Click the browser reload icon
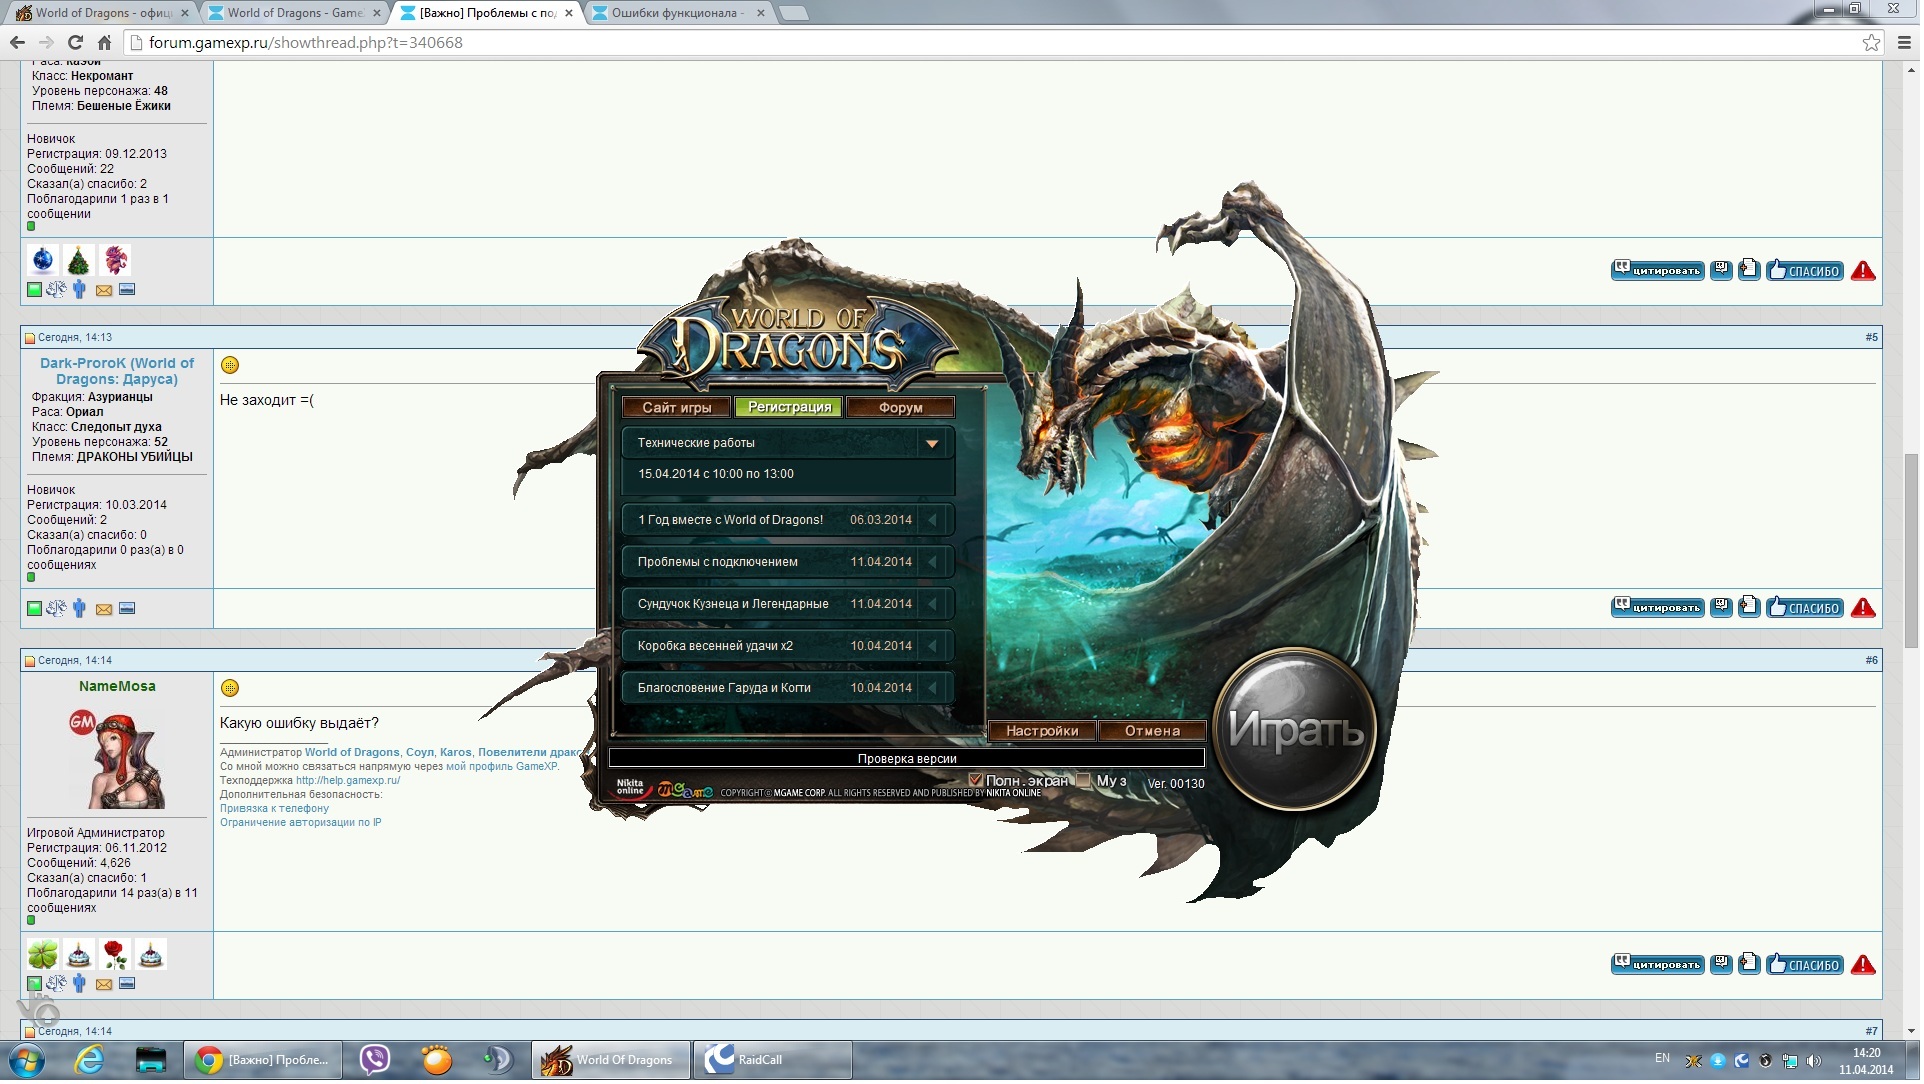This screenshot has height=1084, width=1924. (75, 43)
